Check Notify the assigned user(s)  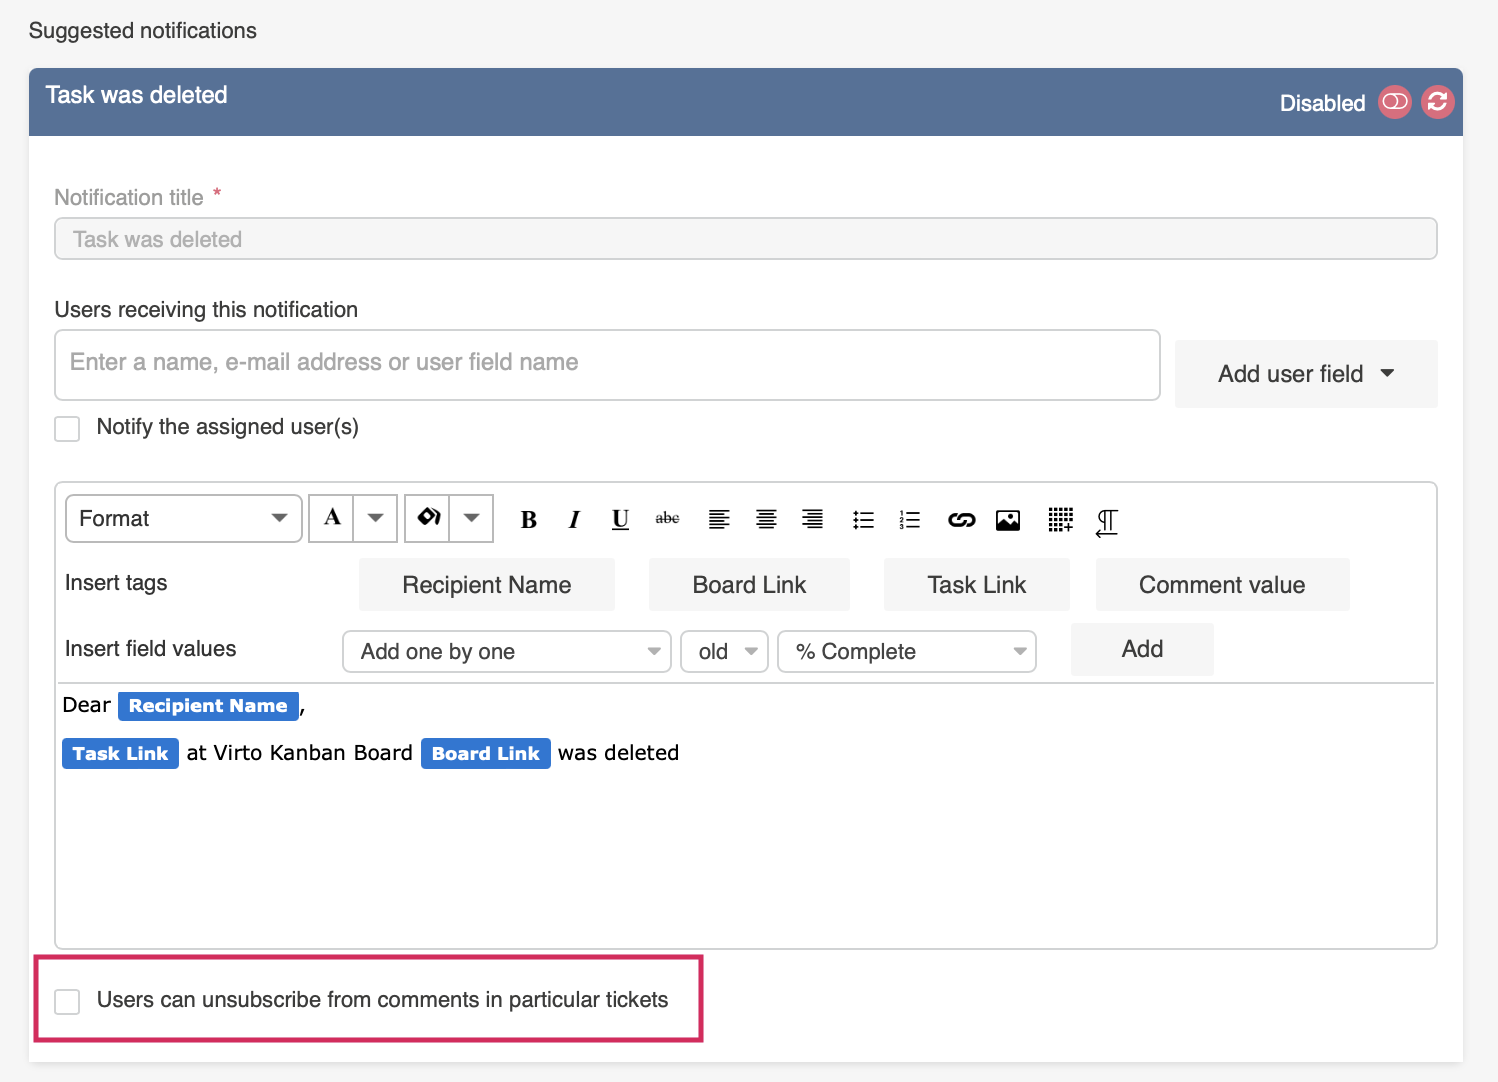pos(67,428)
